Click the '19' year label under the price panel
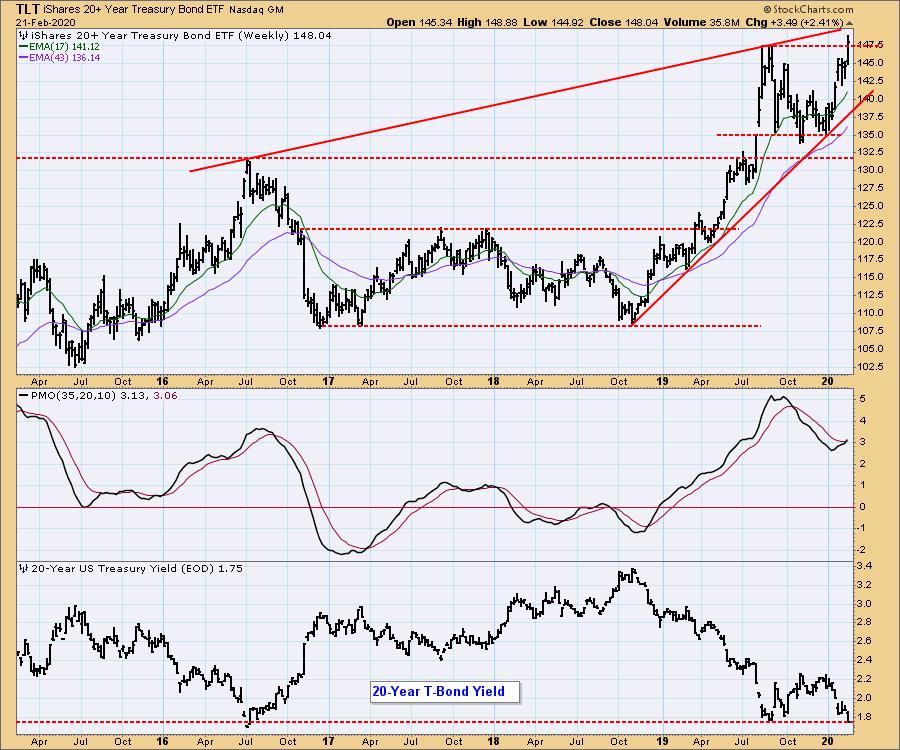900x750 pixels. coord(662,382)
